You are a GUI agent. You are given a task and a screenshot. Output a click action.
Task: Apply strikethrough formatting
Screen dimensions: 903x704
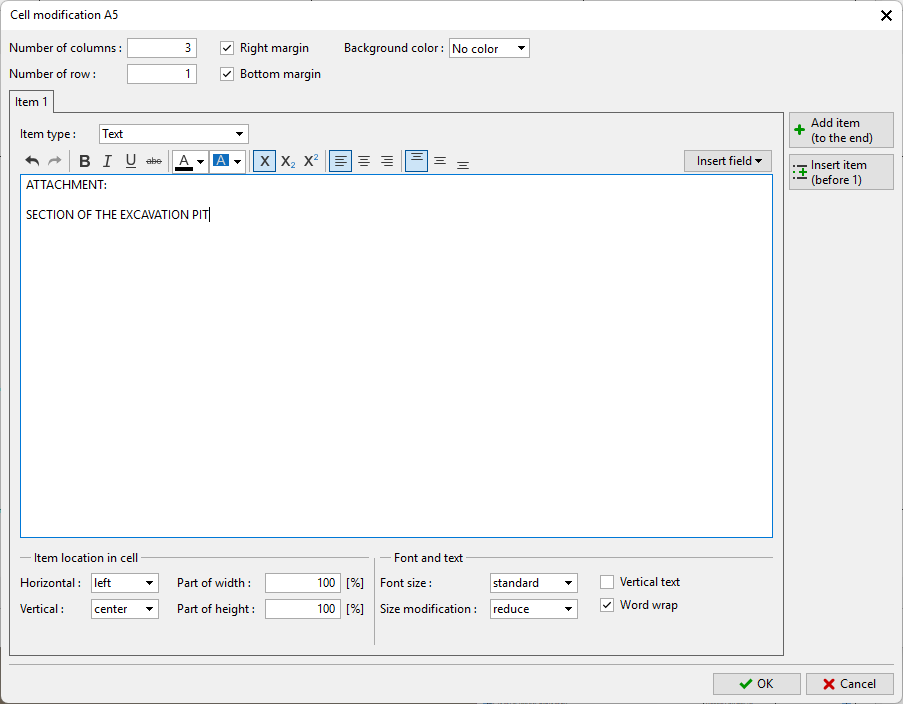click(154, 161)
